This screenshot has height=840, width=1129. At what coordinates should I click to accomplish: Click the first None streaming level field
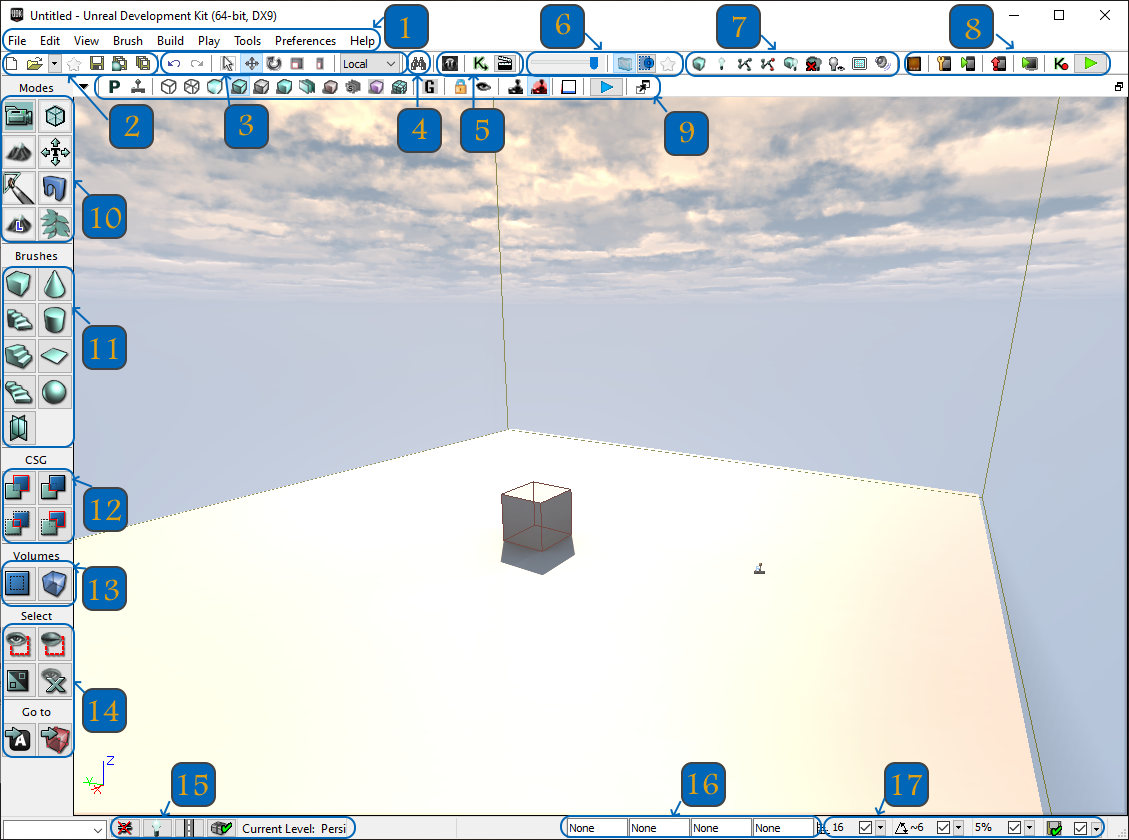pos(595,828)
